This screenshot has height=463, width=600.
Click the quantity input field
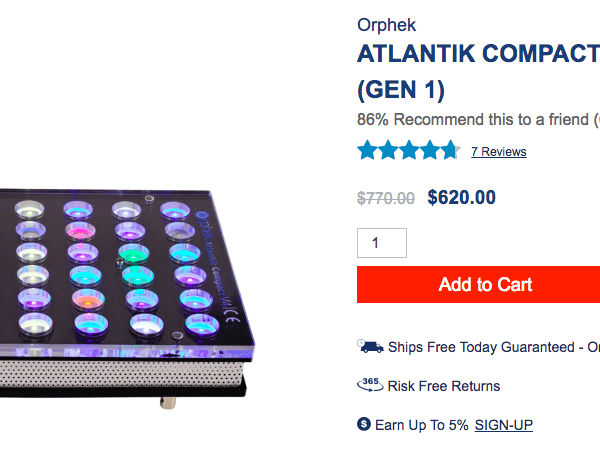click(382, 243)
